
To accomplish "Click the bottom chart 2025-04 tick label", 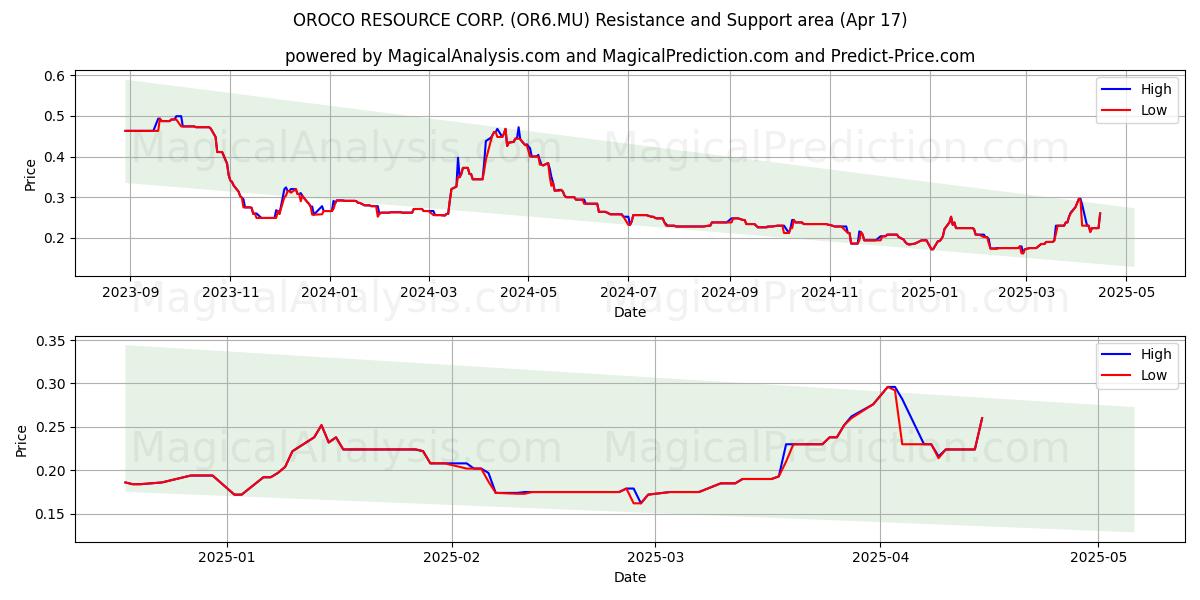I will tap(881, 557).
